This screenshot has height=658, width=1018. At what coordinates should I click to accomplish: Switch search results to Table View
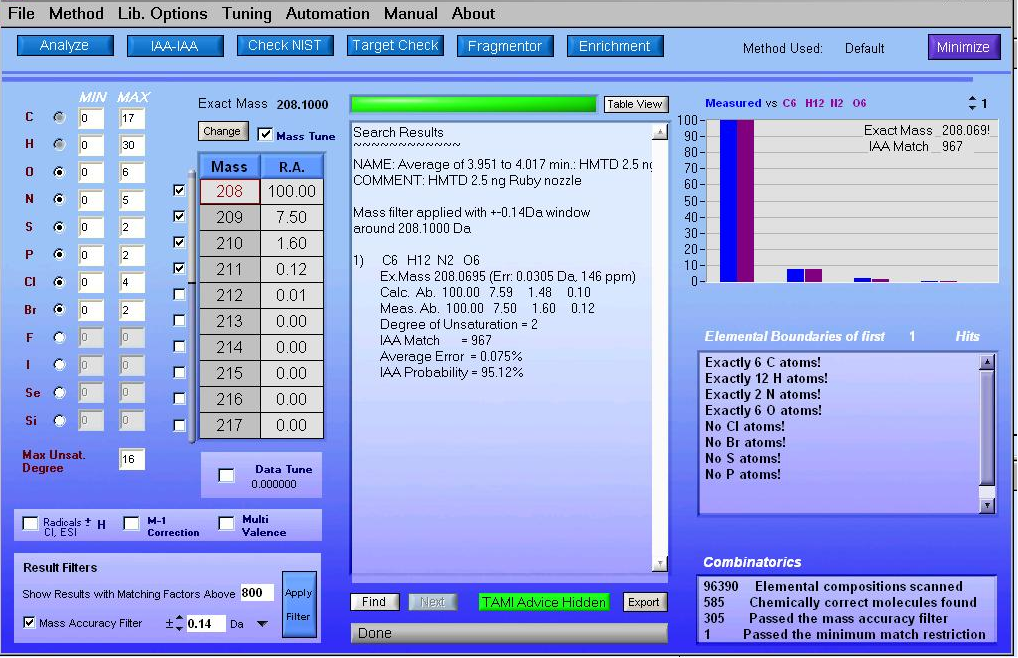tap(635, 104)
